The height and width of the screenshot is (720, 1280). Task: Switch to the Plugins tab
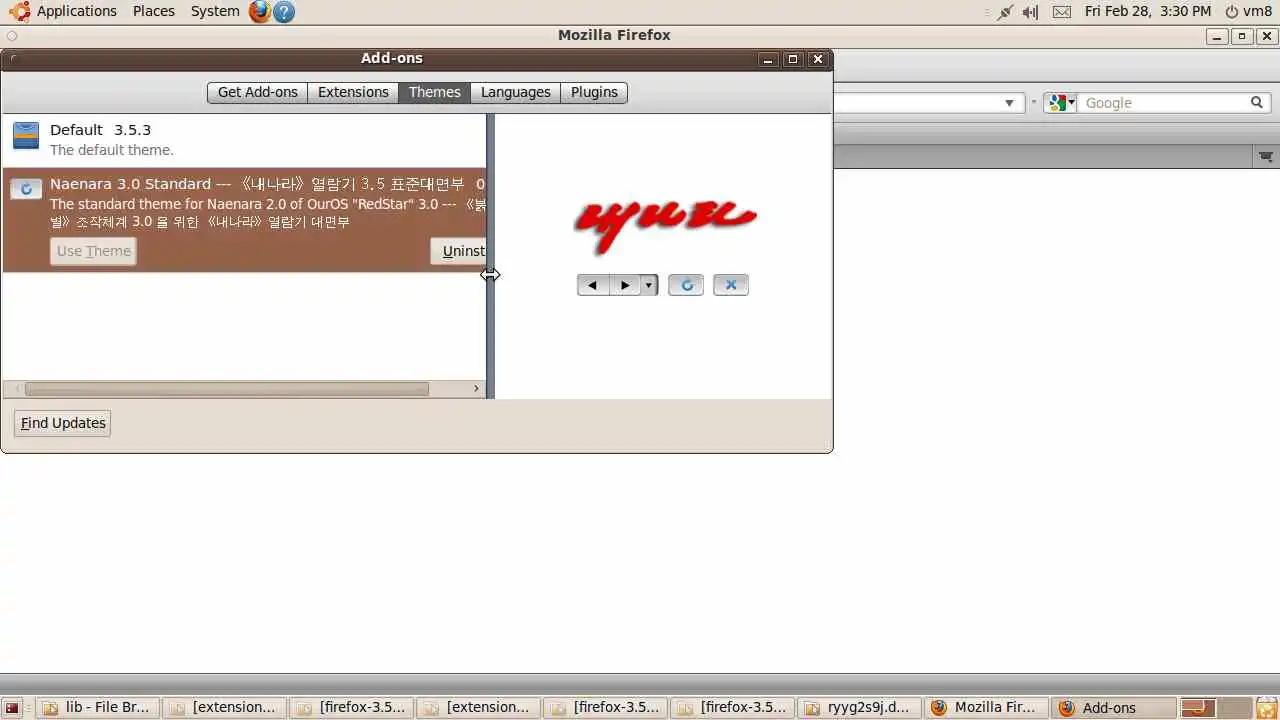click(594, 92)
